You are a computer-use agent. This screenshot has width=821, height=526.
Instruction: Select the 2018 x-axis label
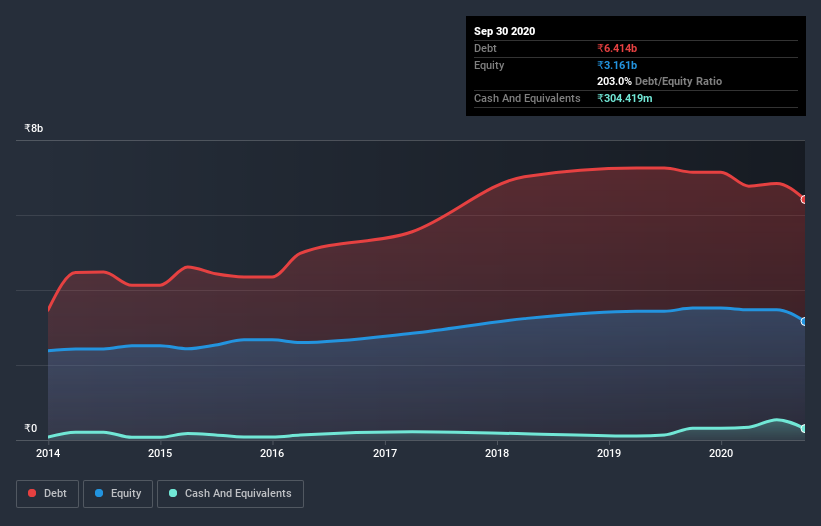pyautogui.click(x=496, y=453)
